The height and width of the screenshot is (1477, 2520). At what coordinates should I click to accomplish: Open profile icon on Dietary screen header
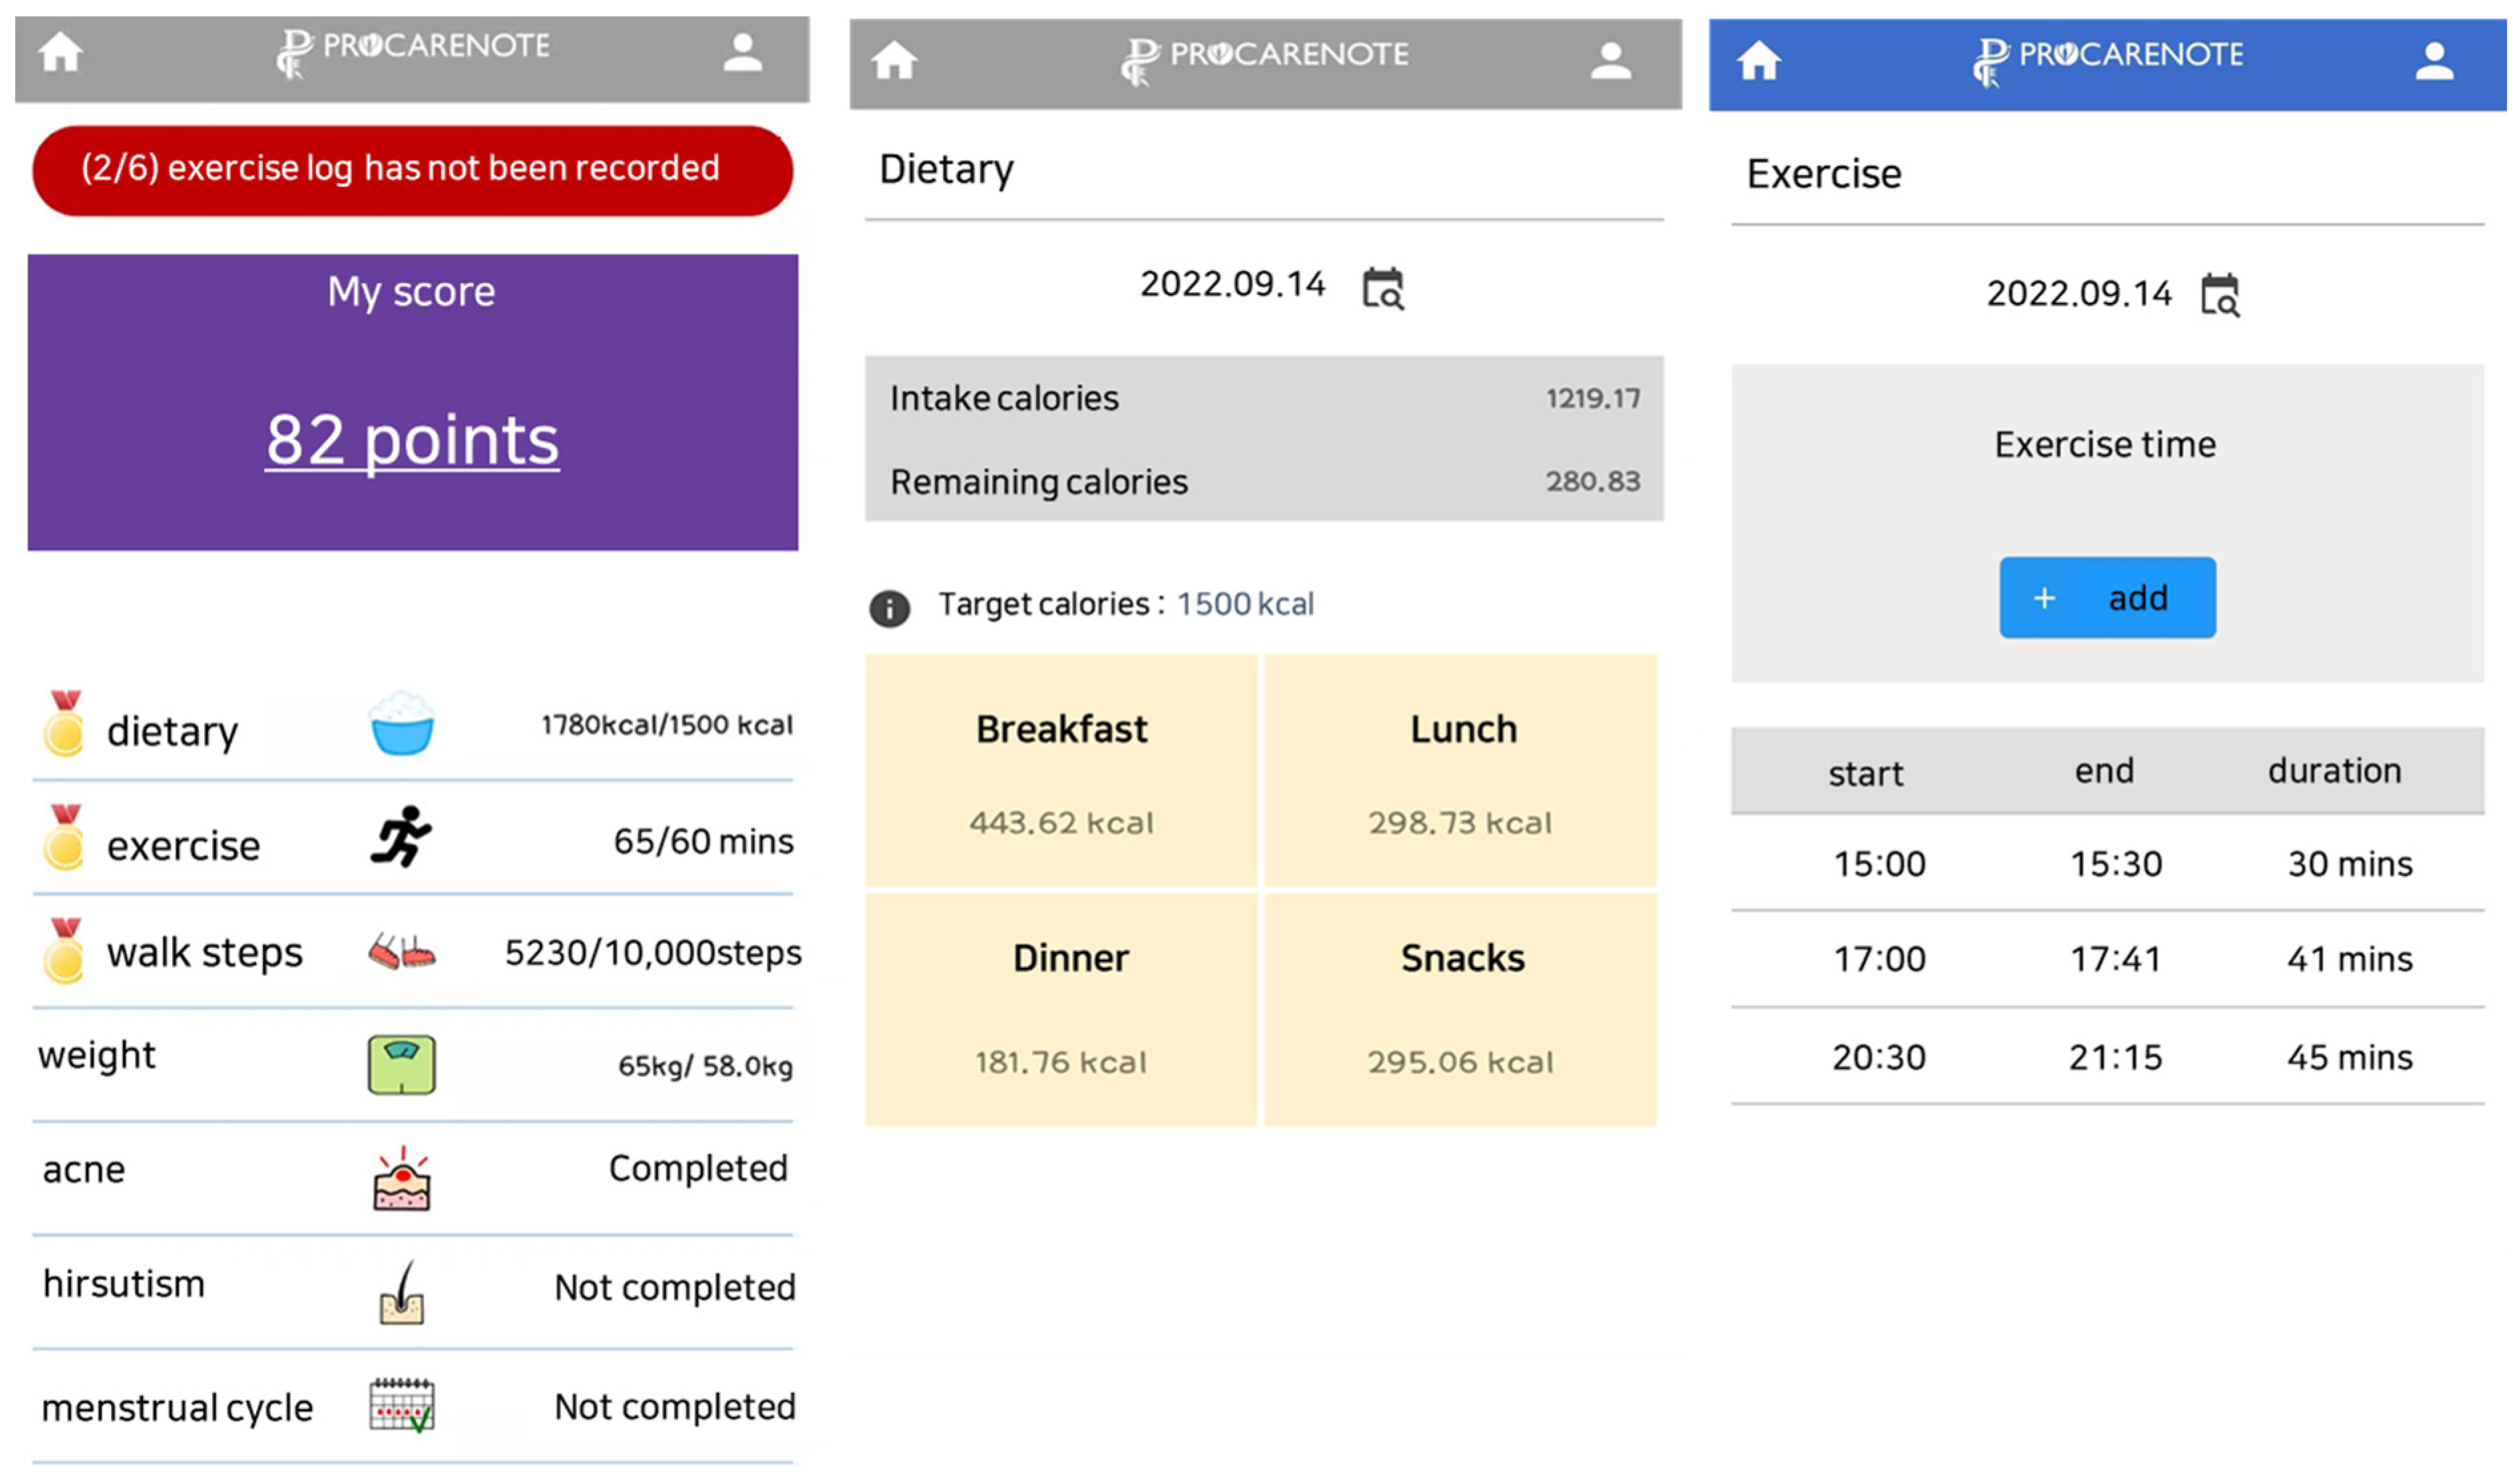click(x=1610, y=62)
